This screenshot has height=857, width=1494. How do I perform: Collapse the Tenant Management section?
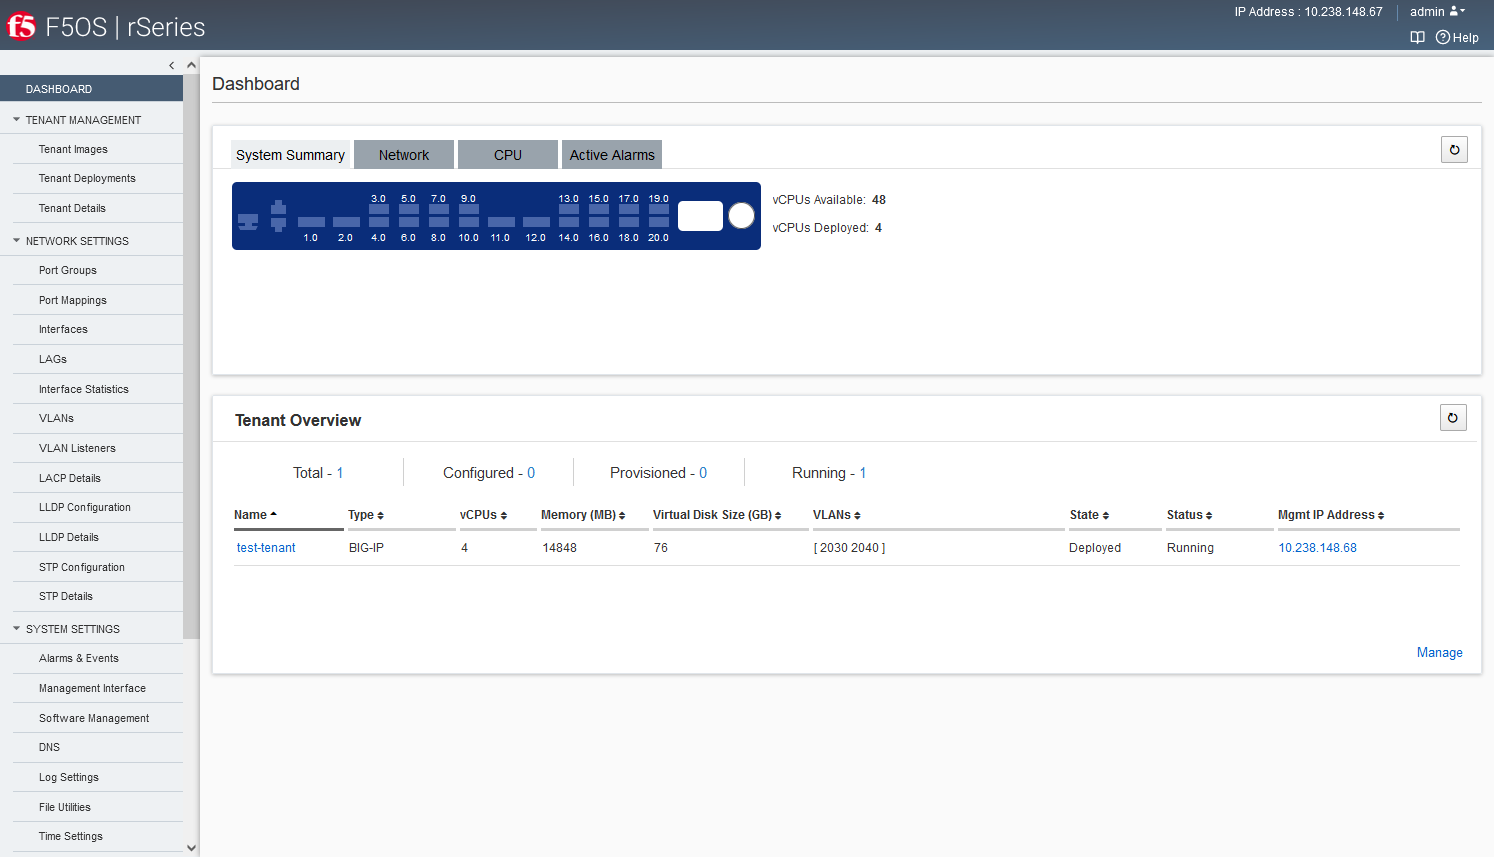[17, 120]
